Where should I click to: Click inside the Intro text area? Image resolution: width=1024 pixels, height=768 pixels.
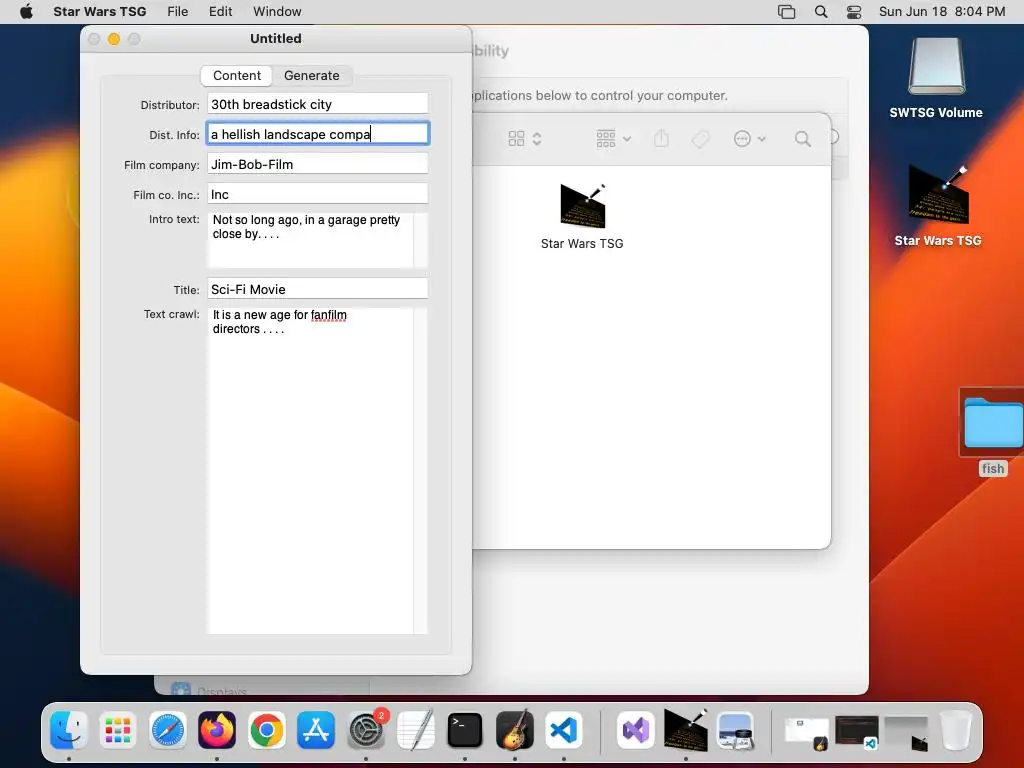310,240
